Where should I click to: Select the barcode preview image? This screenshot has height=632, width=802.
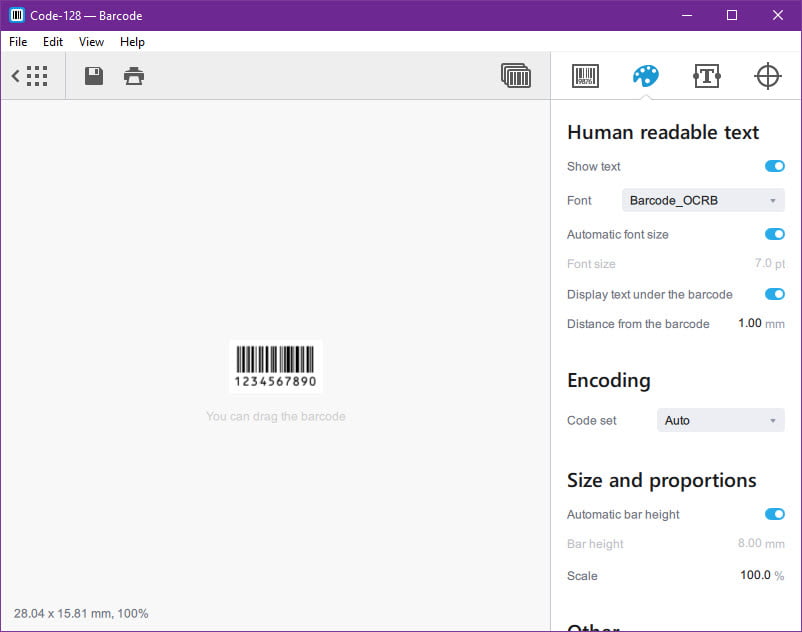[x=276, y=367]
